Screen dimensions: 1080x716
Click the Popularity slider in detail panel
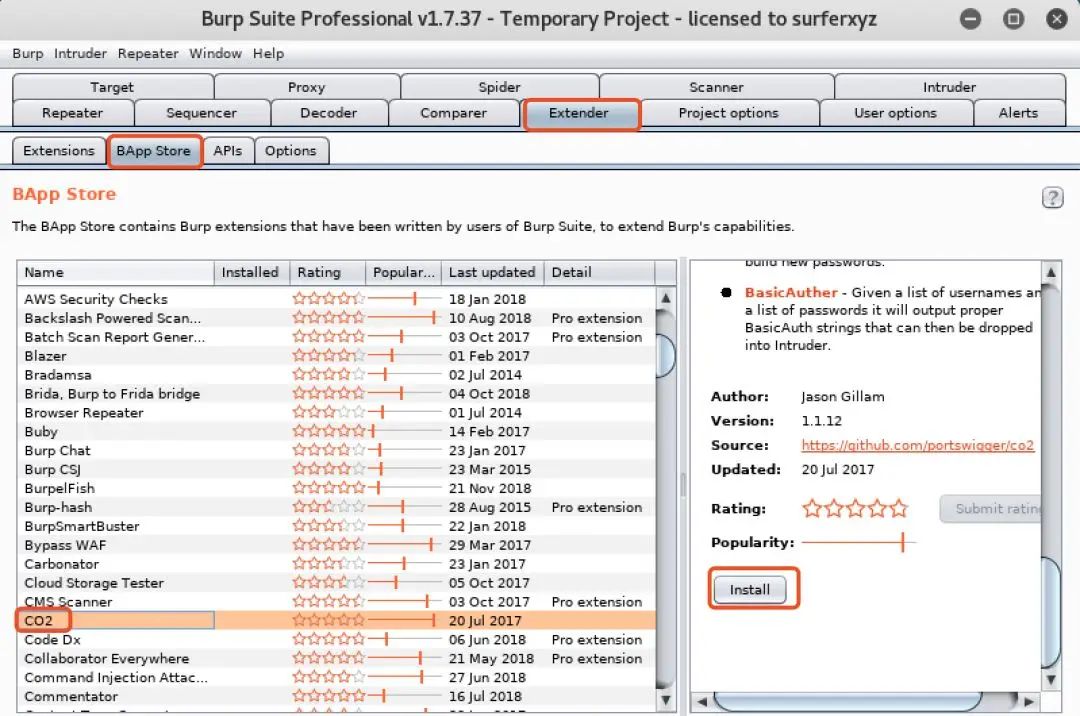(x=858, y=543)
